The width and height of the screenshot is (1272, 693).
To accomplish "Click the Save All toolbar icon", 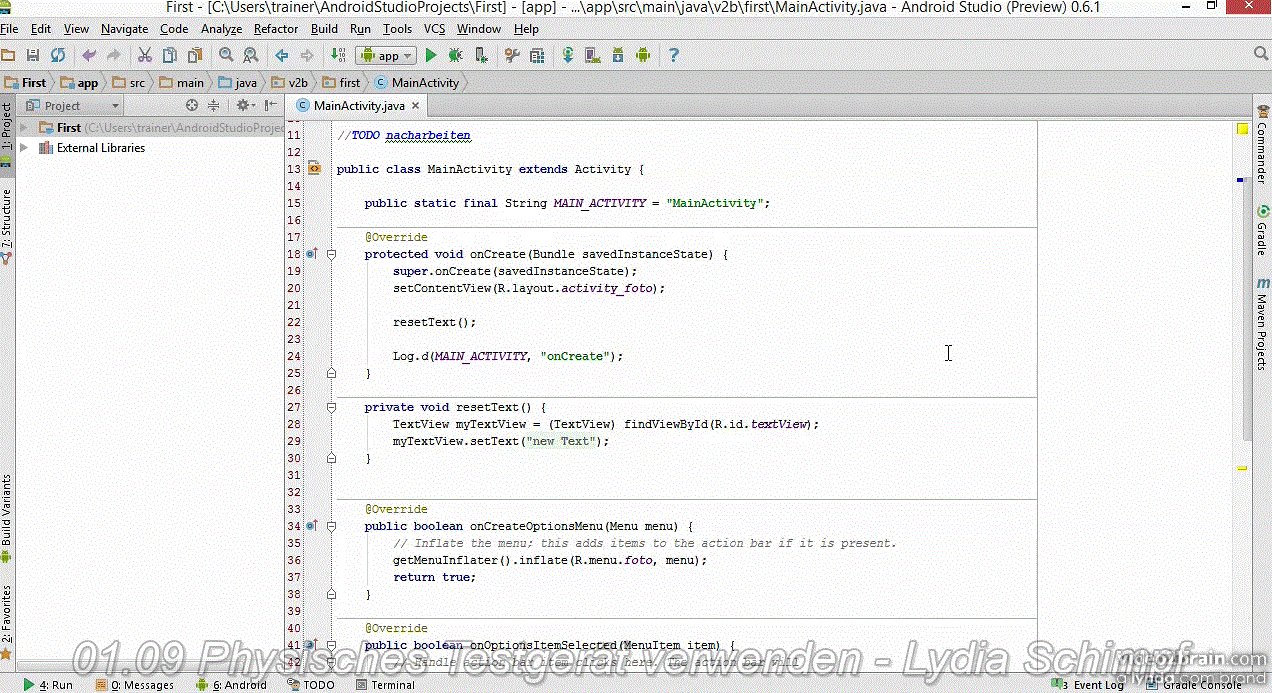I will (x=33, y=55).
